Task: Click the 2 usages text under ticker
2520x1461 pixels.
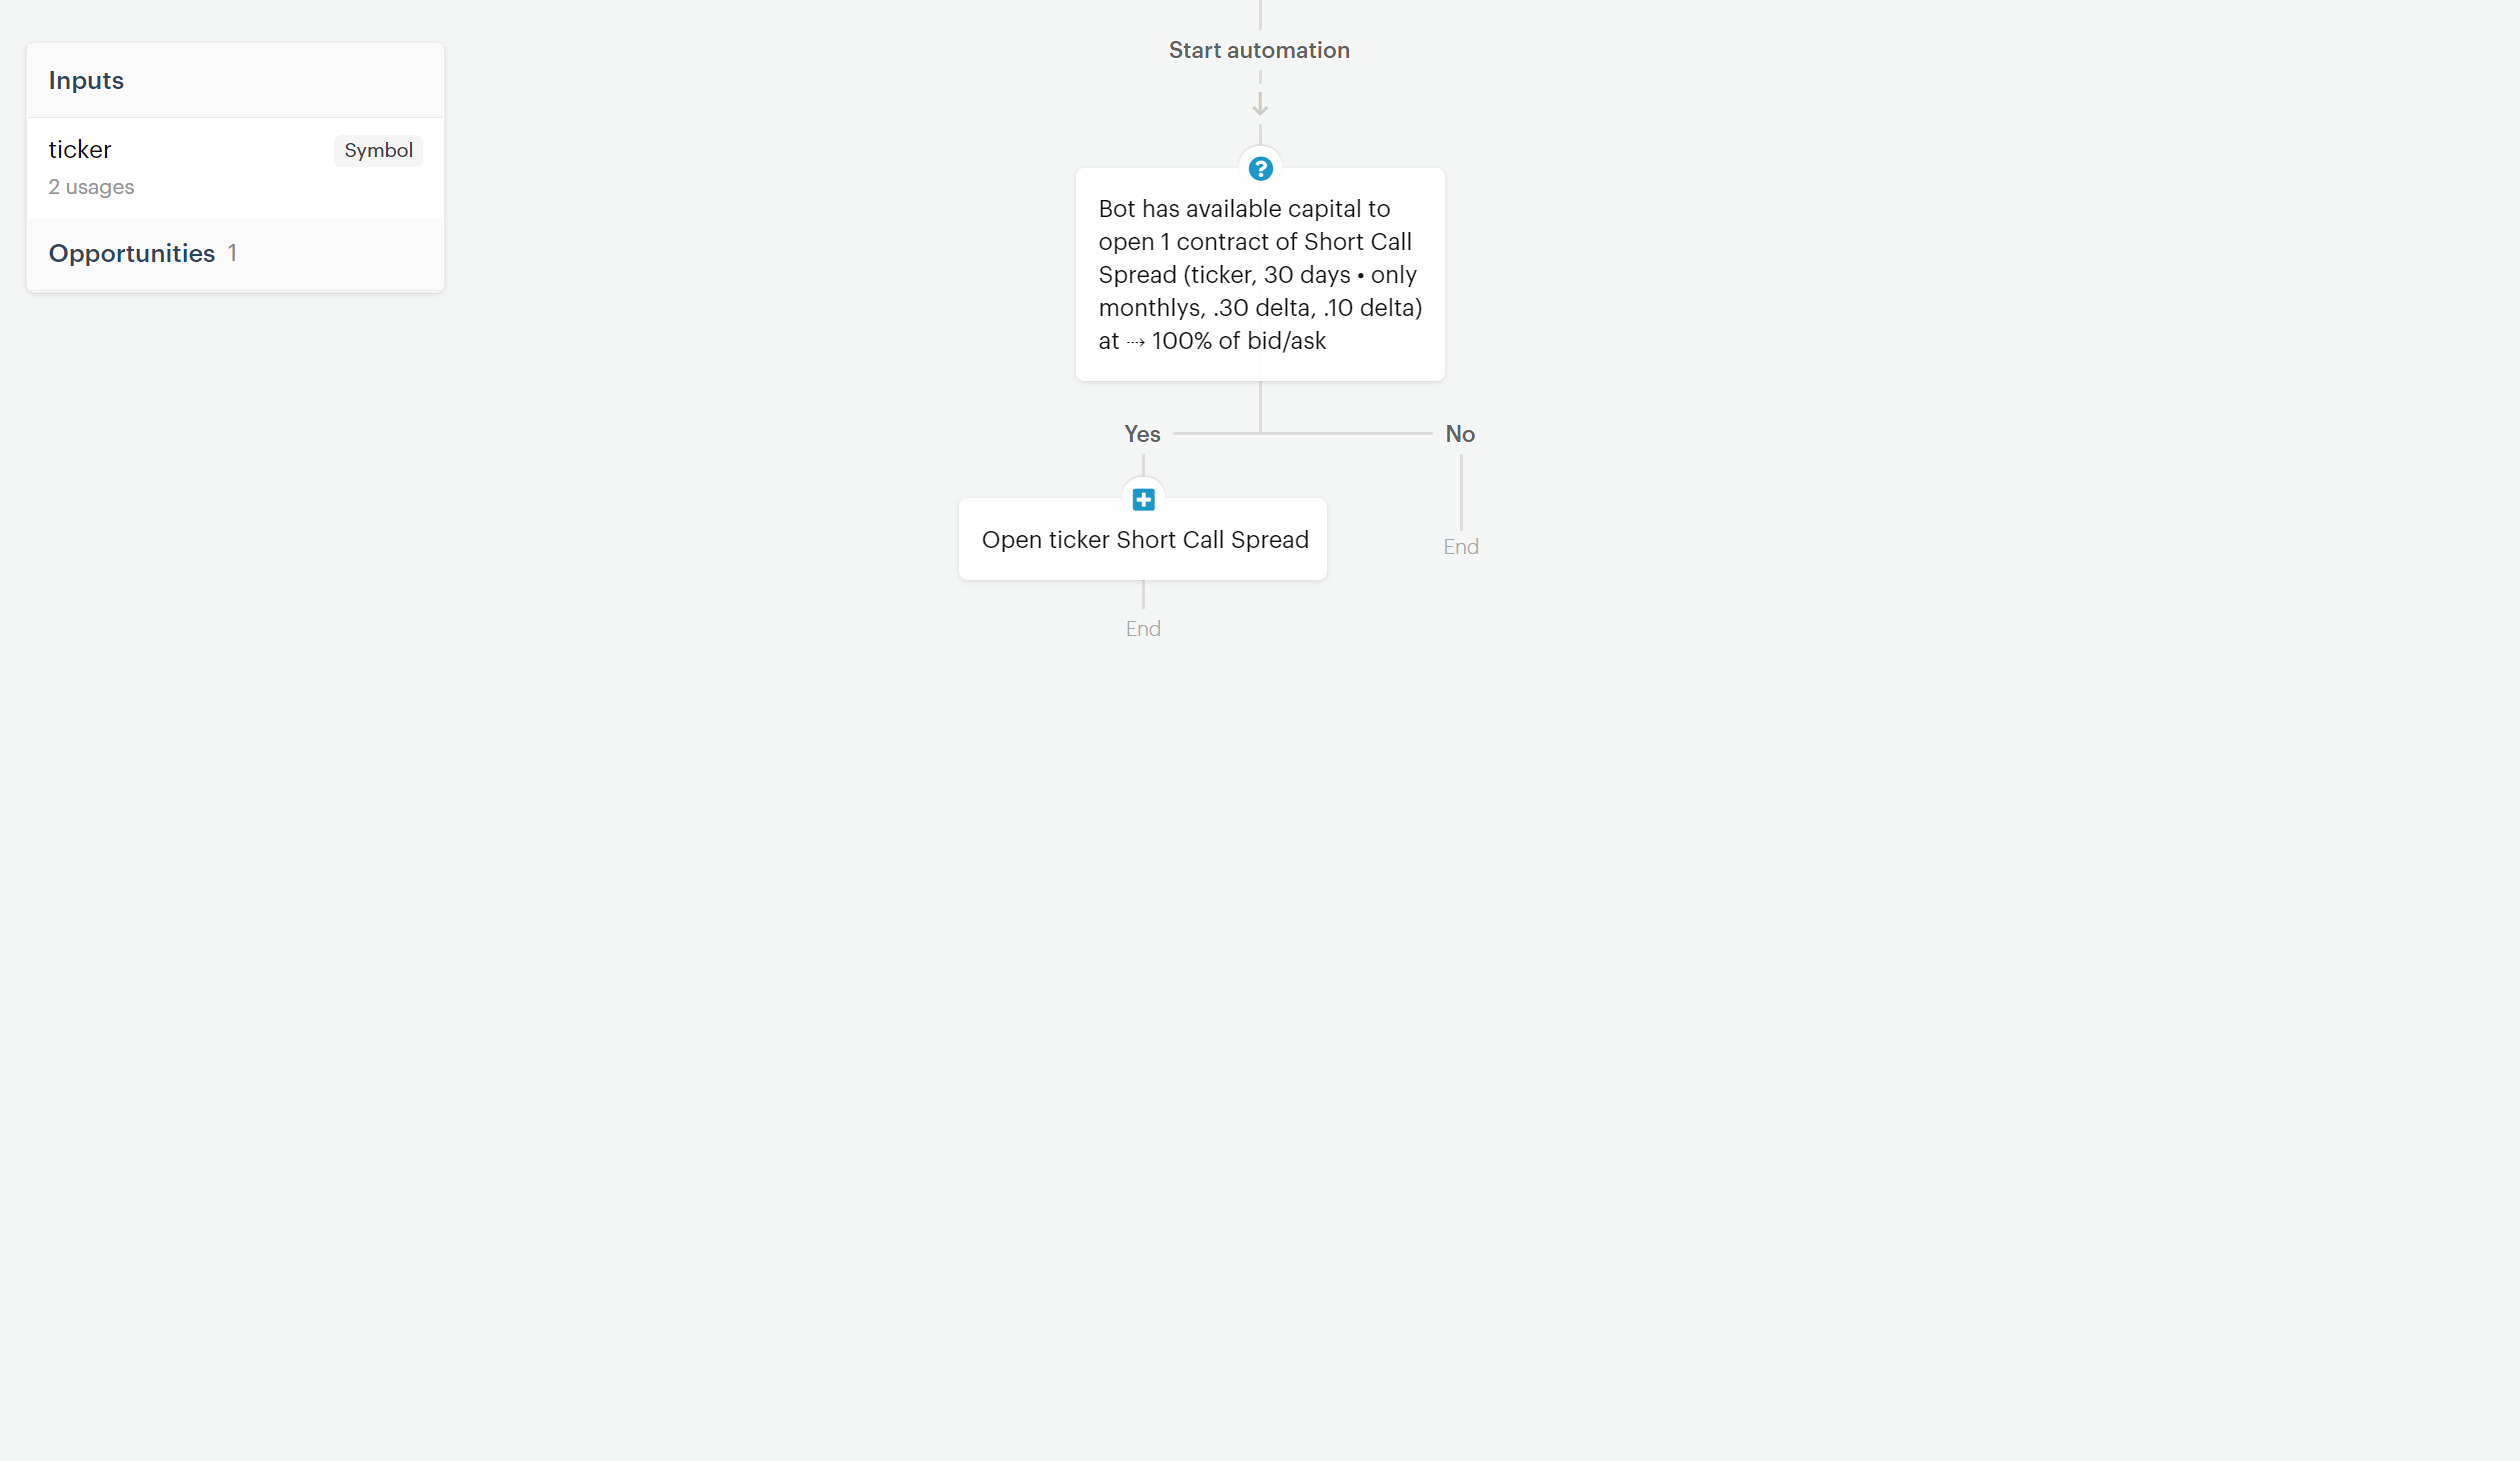Action: pyautogui.click(x=91, y=187)
